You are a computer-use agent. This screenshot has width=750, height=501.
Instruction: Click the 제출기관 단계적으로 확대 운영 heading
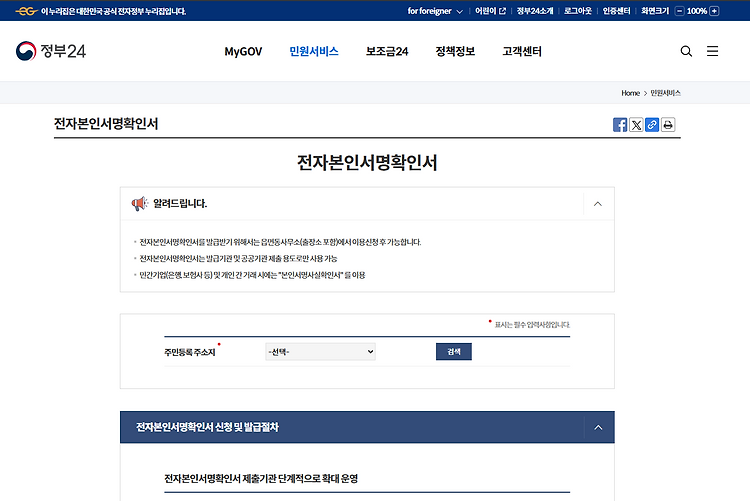(x=261, y=479)
